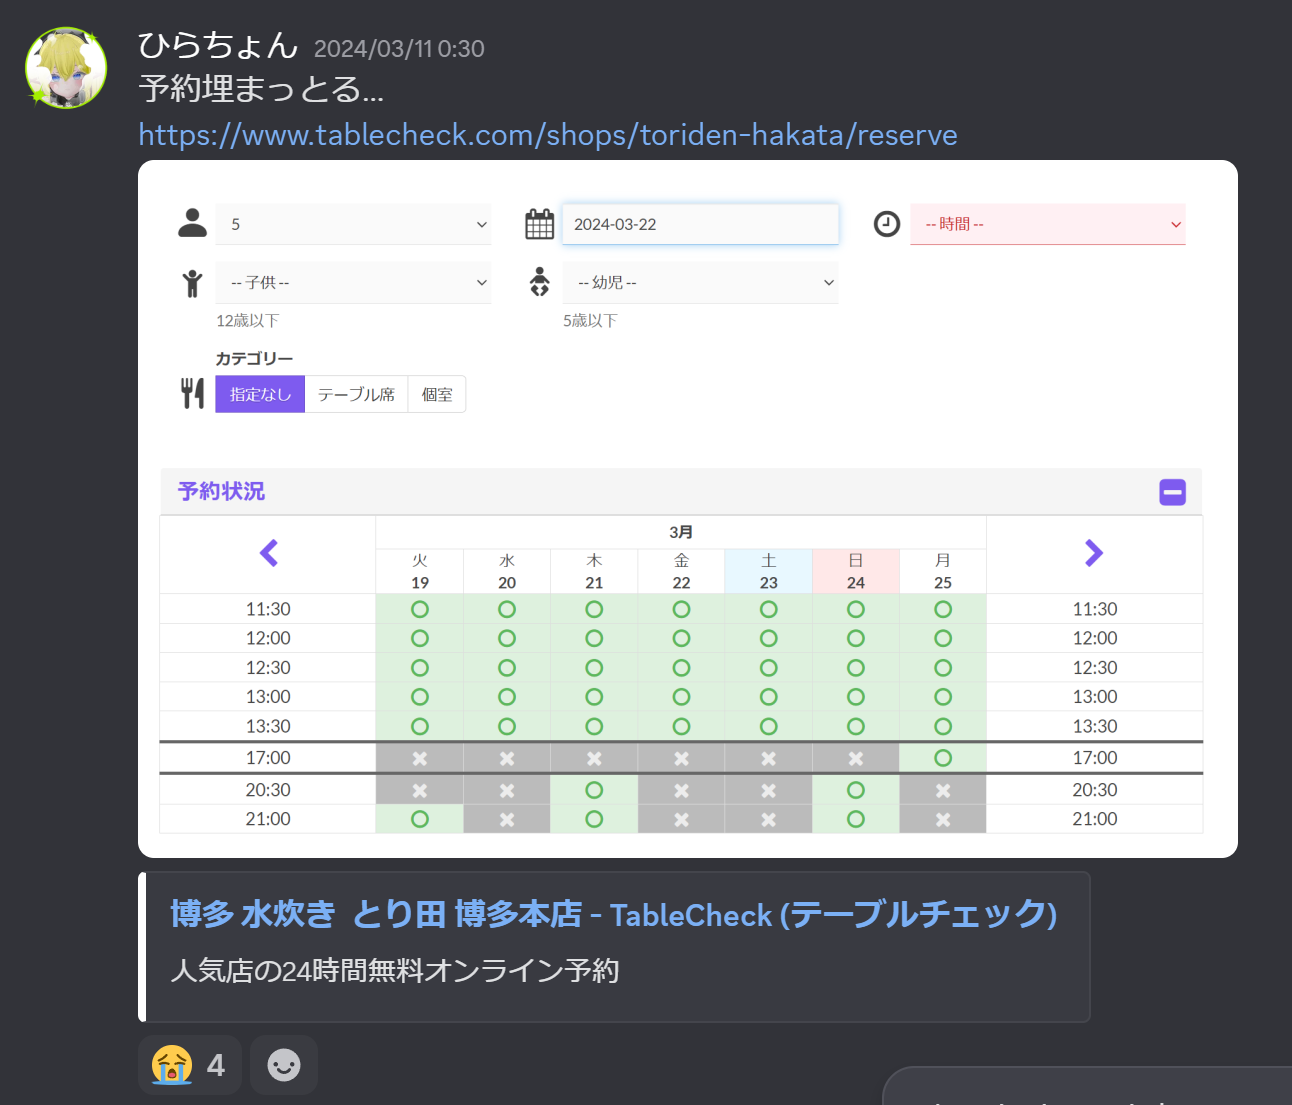Select the テーブル席 category option
The height and width of the screenshot is (1105, 1292).
pyautogui.click(x=356, y=394)
